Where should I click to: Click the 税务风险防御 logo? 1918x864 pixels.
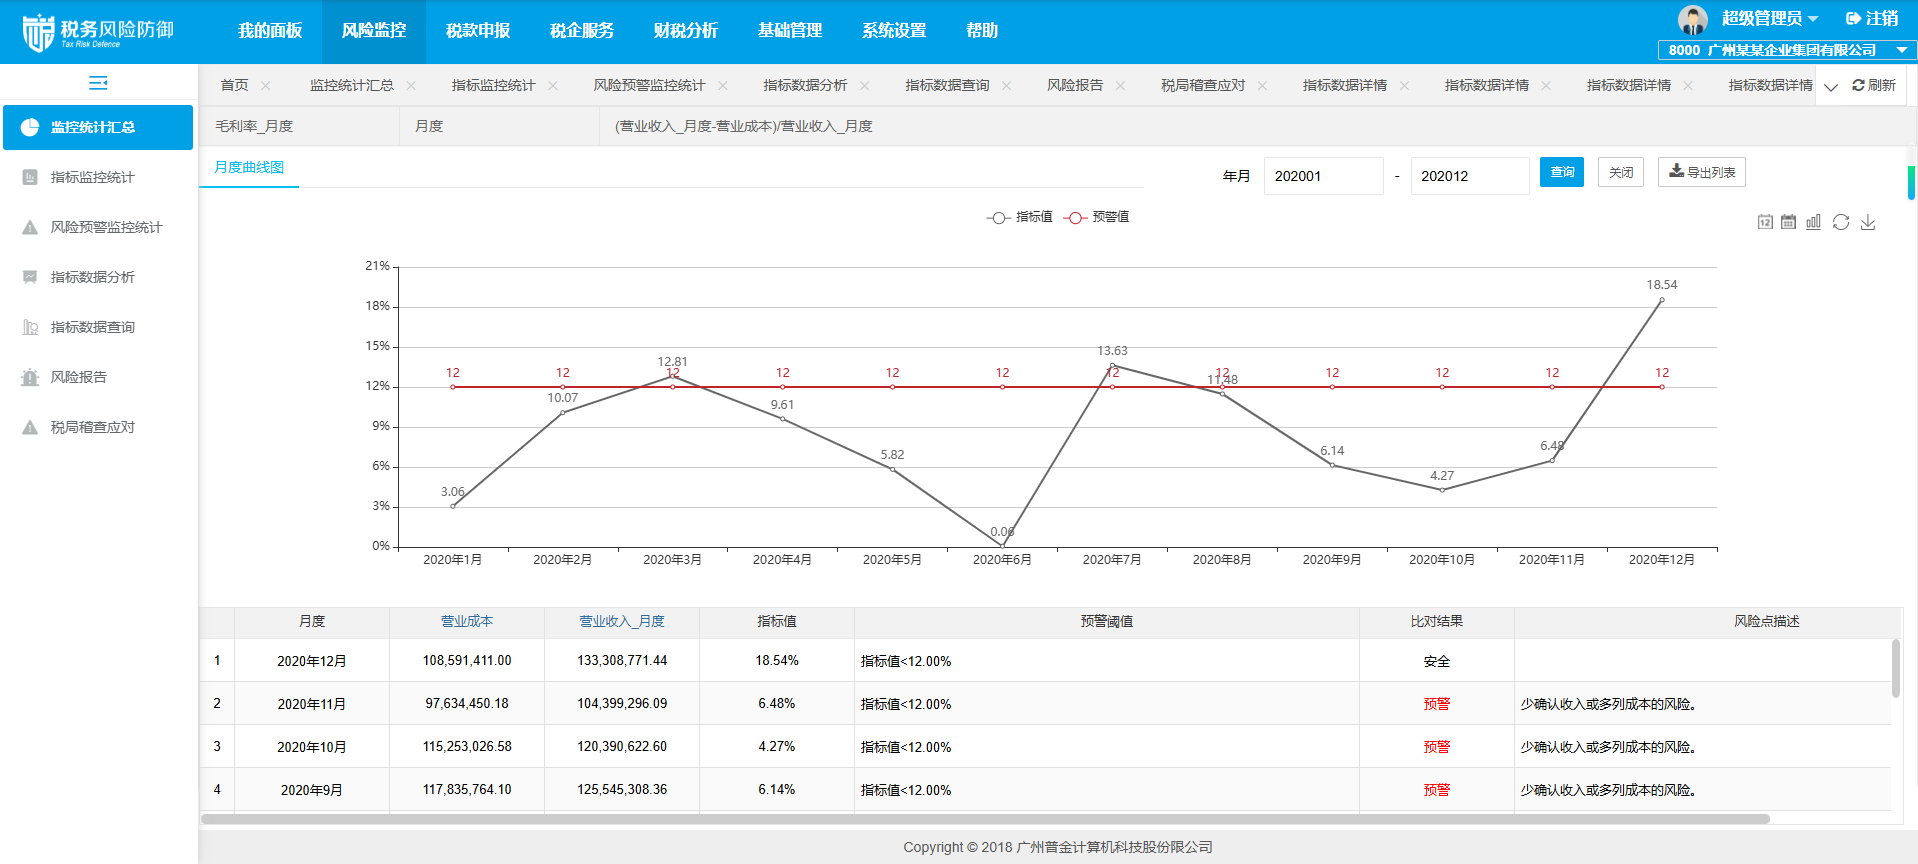pos(98,32)
